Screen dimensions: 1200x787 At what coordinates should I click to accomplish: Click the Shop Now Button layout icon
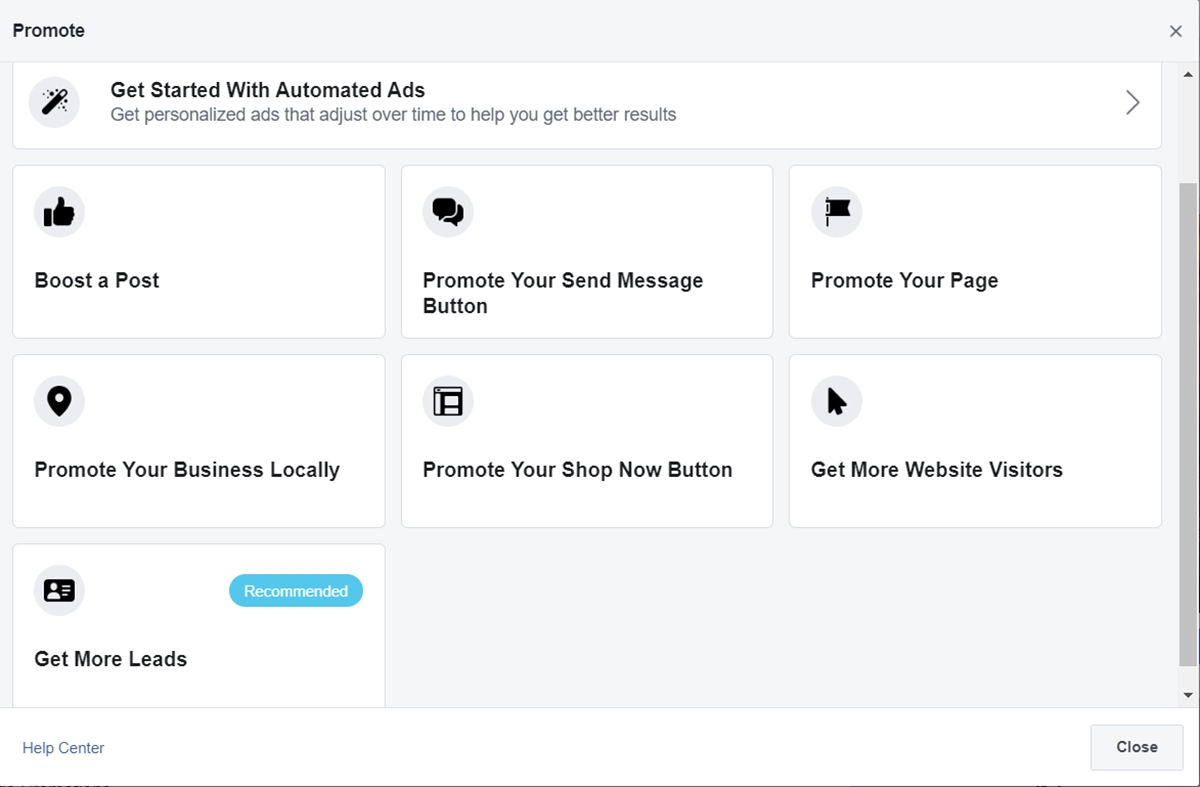point(448,401)
